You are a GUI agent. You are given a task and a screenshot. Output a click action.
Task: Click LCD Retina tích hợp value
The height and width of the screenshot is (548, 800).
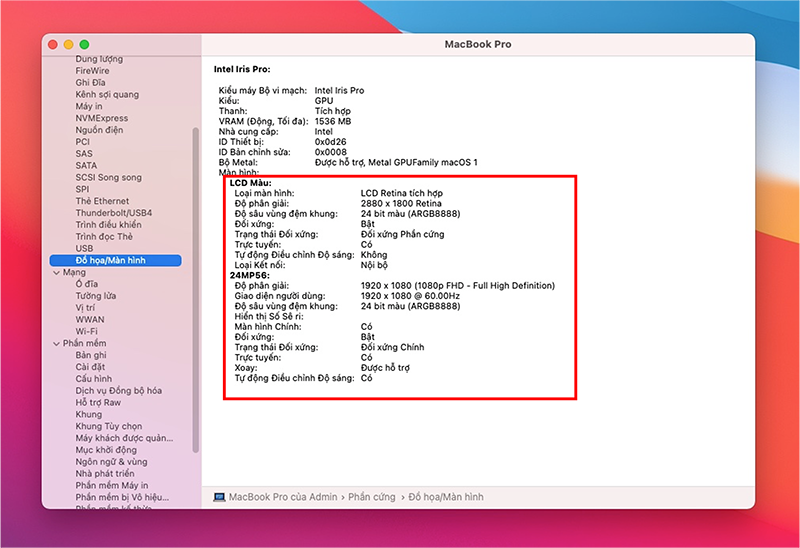click(x=402, y=193)
